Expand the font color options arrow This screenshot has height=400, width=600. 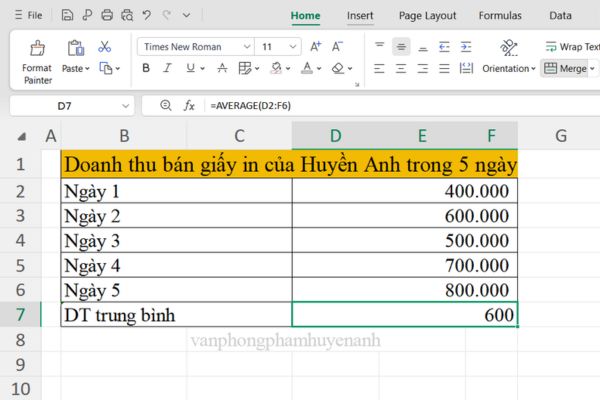[319, 69]
